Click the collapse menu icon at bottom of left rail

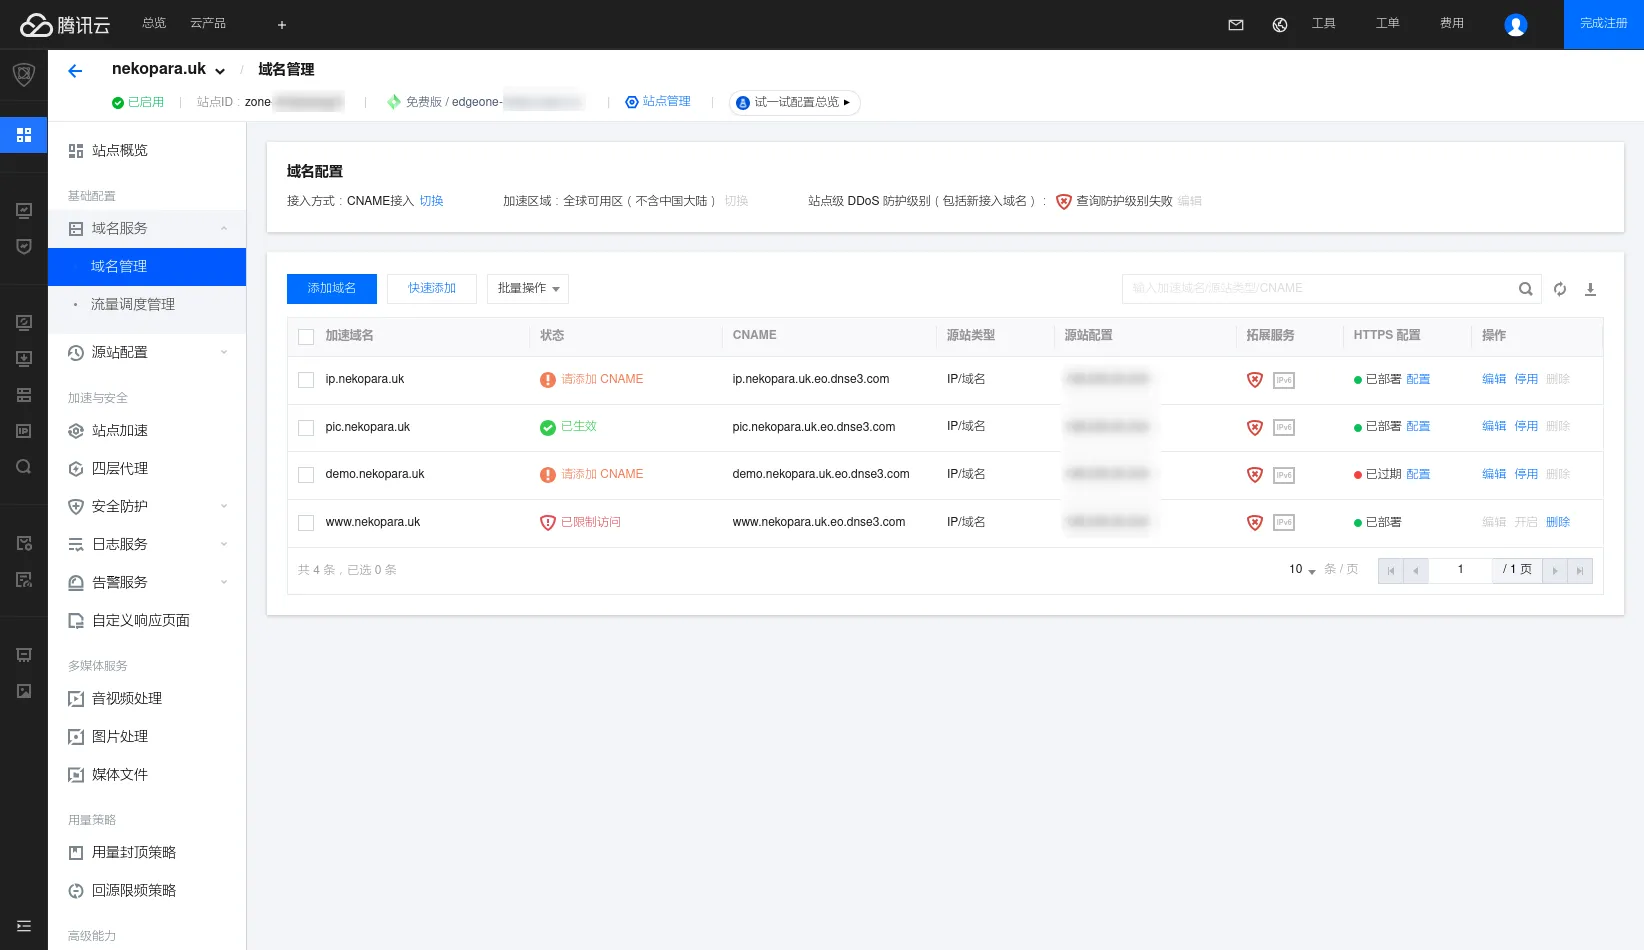coord(24,926)
